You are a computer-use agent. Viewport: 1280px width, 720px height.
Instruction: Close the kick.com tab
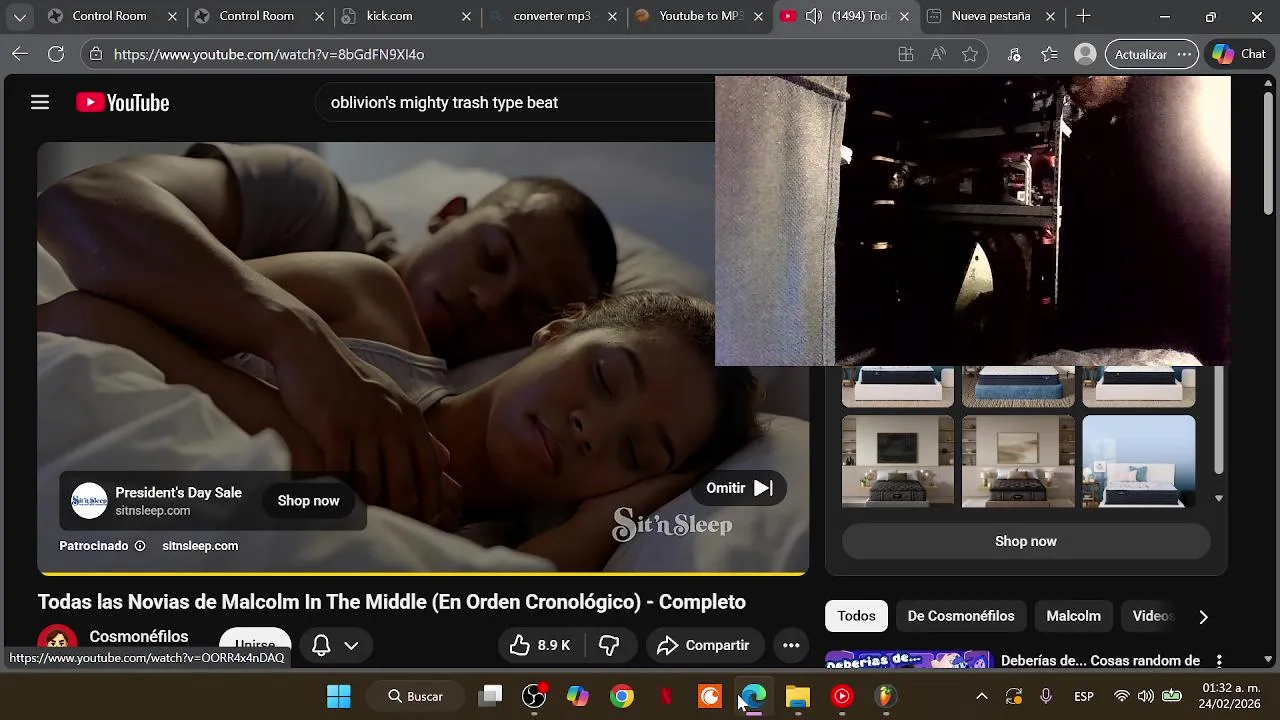point(465,16)
